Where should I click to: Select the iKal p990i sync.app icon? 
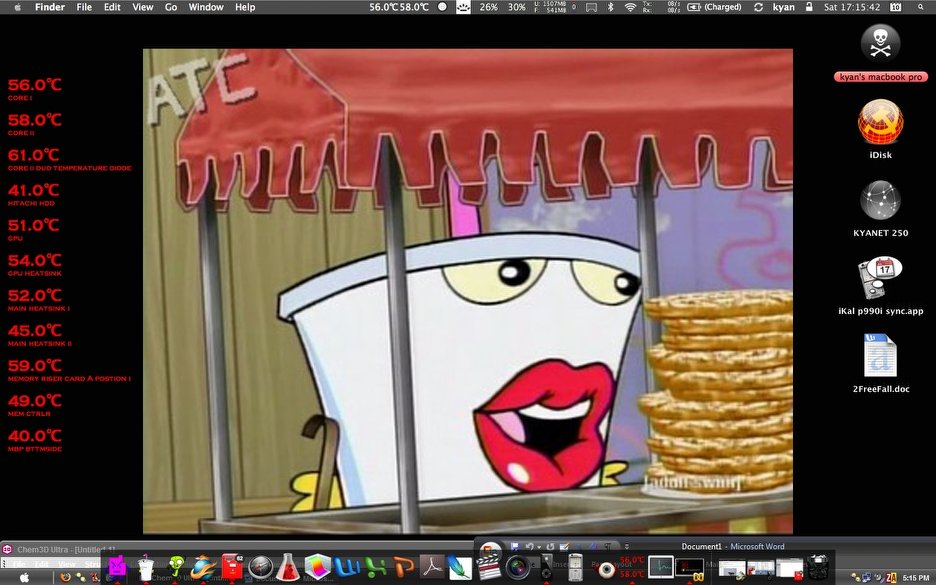point(880,278)
